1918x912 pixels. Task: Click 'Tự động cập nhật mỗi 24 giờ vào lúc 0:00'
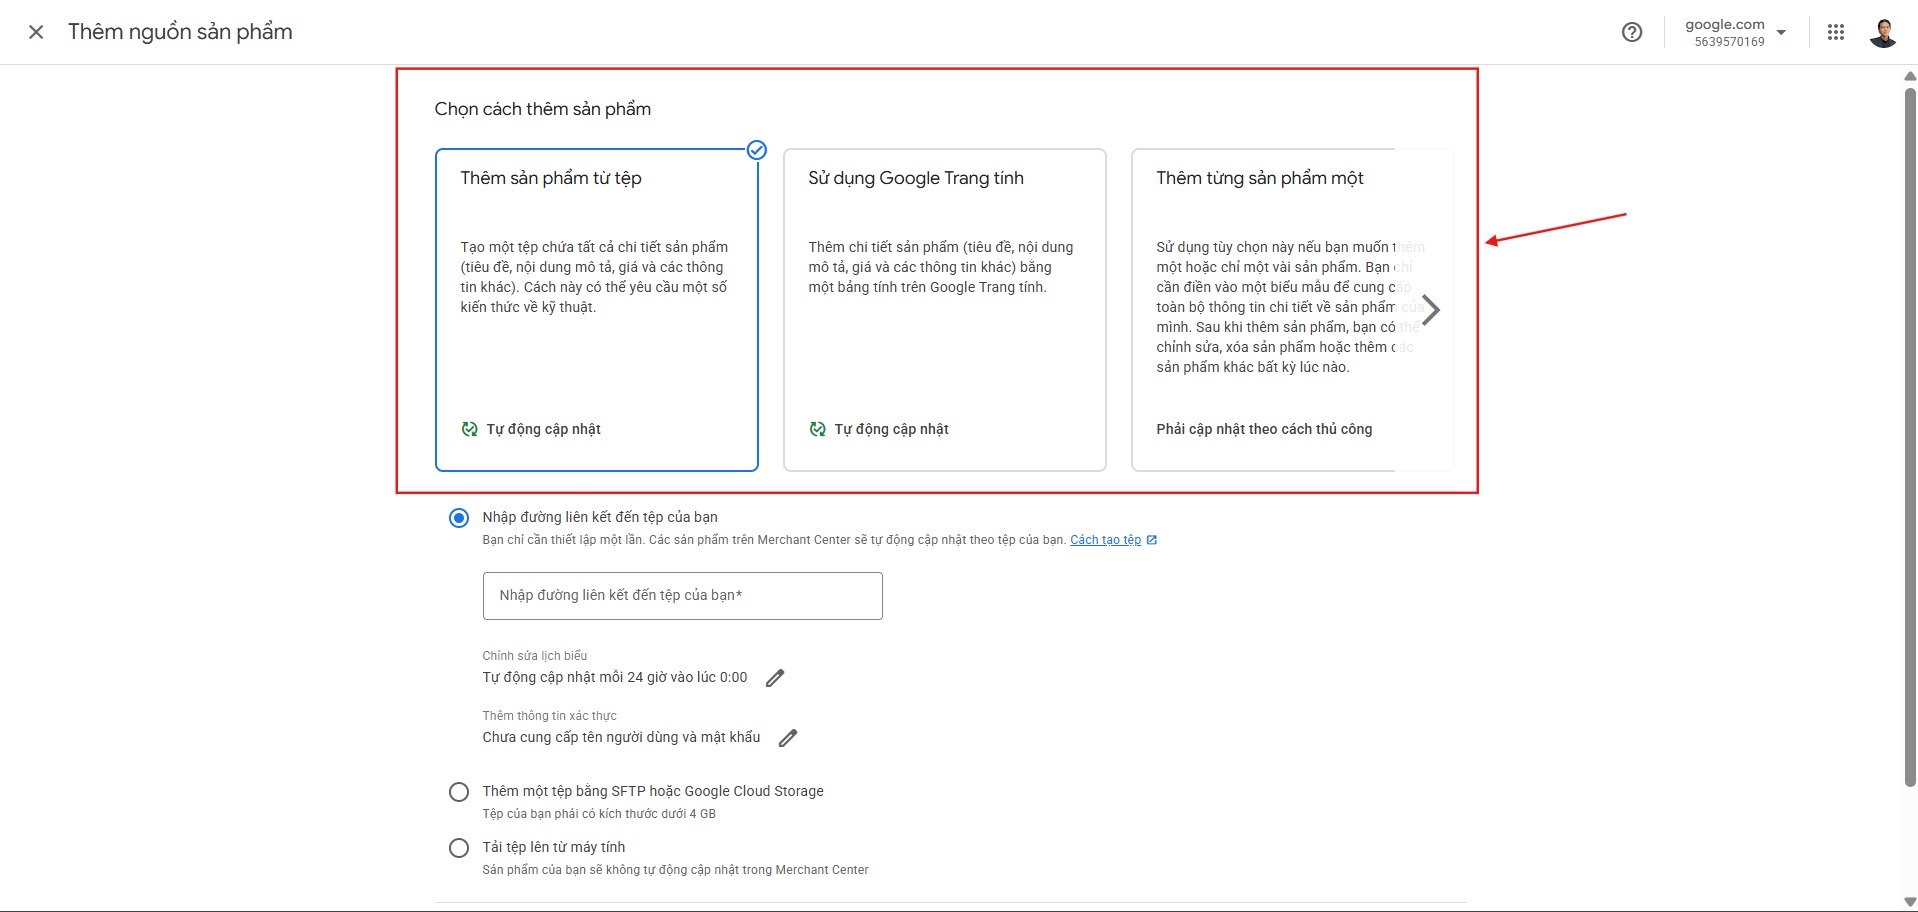point(615,677)
